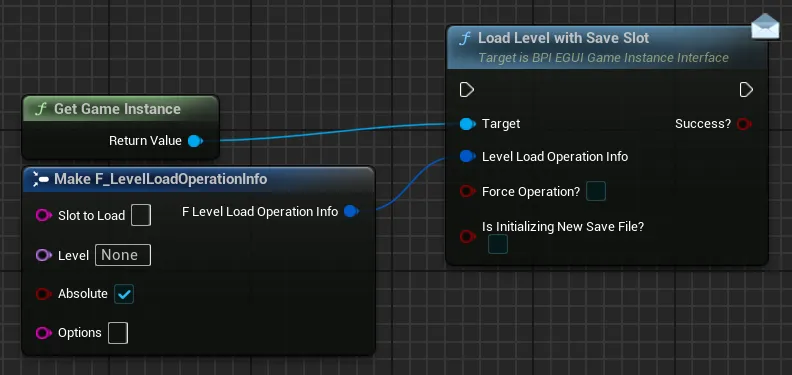Click the Slot to Load text field
This screenshot has width=792, height=375.
[x=141, y=215]
